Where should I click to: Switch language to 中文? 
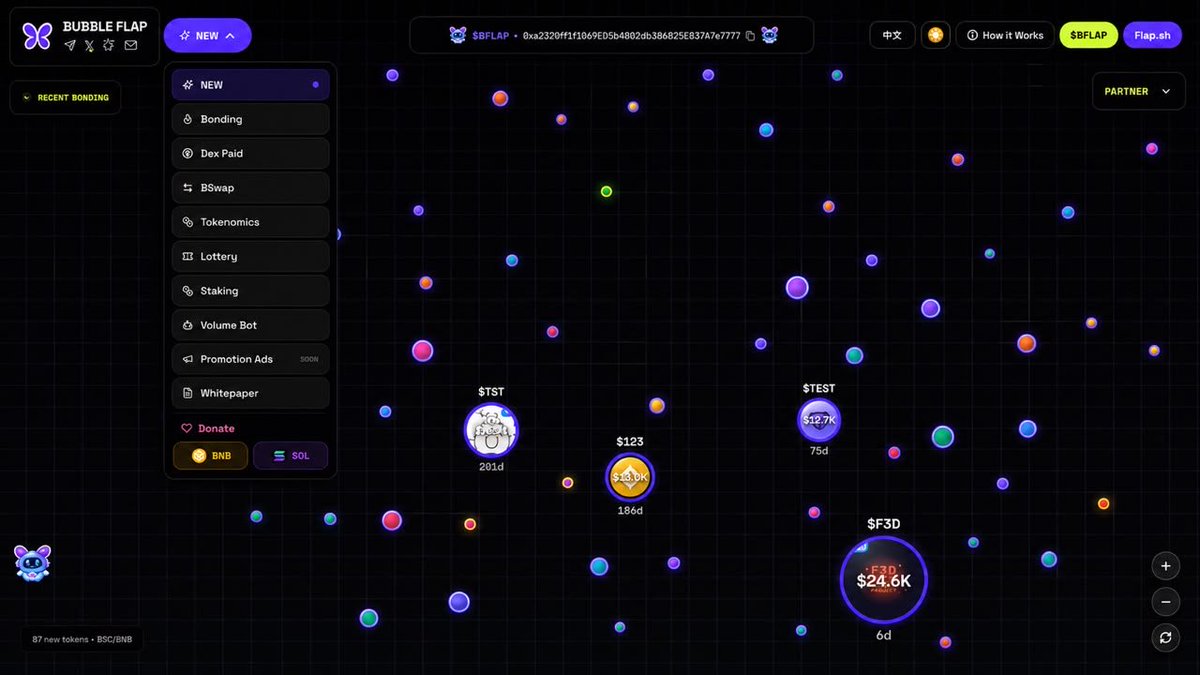892,35
